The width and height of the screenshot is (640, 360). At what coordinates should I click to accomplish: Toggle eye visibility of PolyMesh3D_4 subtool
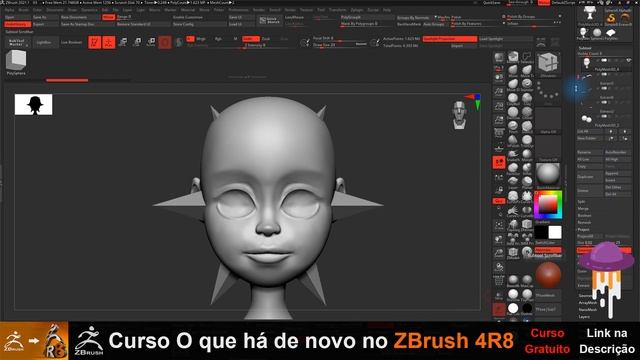click(x=629, y=60)
